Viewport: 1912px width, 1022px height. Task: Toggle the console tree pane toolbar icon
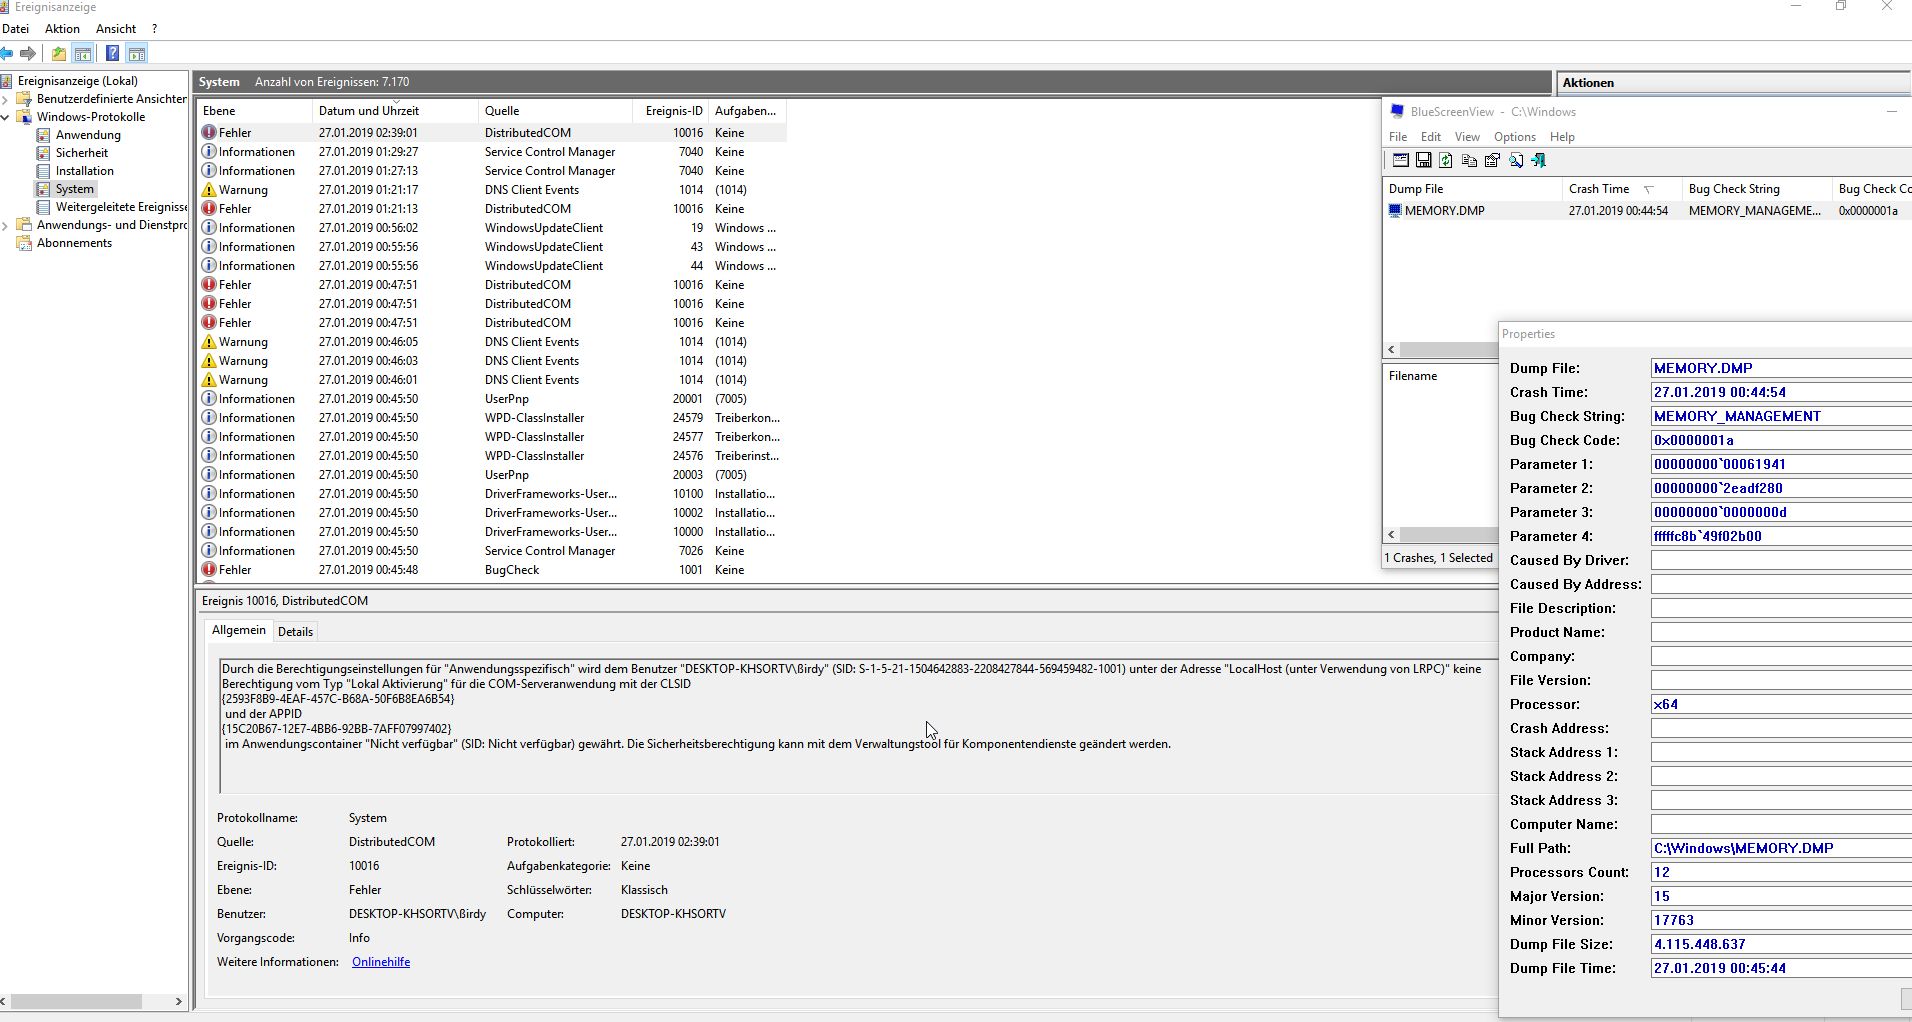tap(83, 53)
